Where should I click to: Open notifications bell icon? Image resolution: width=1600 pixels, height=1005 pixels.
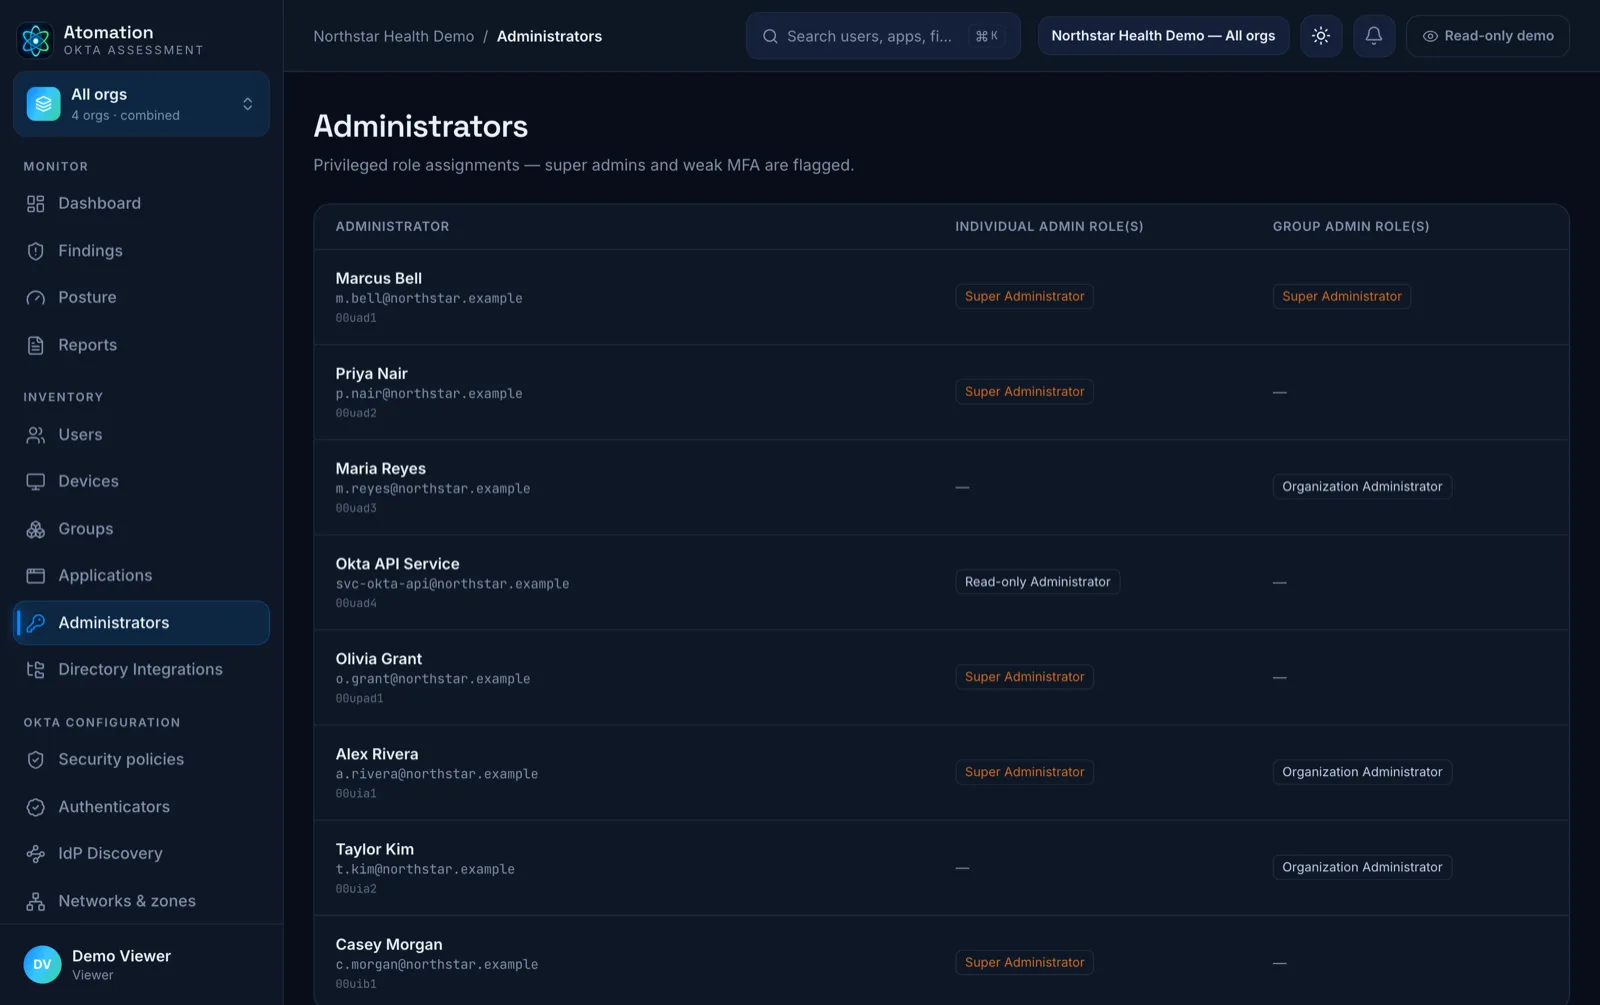(x=1374, y=36)
